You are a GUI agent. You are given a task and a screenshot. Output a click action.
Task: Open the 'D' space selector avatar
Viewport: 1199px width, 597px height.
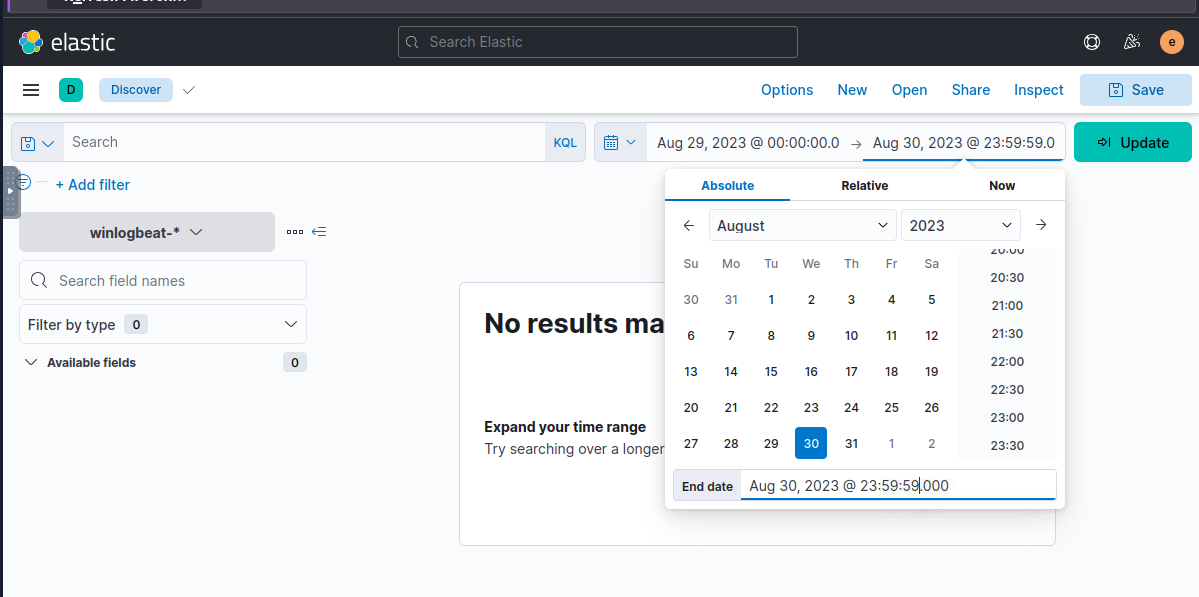71,90
